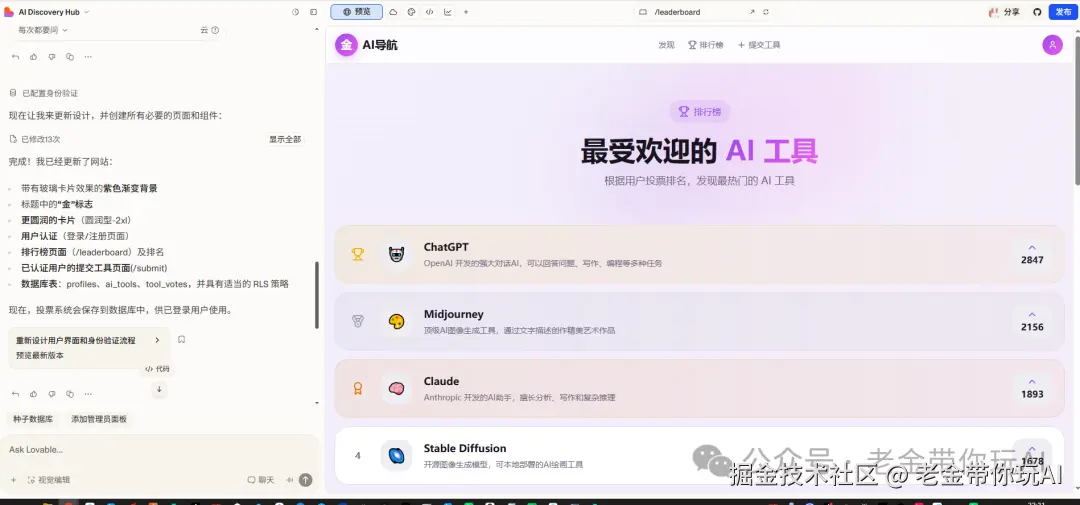Toggle the sidebar panel layout icon
Image resolution: width=1080 pixels, height=505 pixels.
click(313, 12)
